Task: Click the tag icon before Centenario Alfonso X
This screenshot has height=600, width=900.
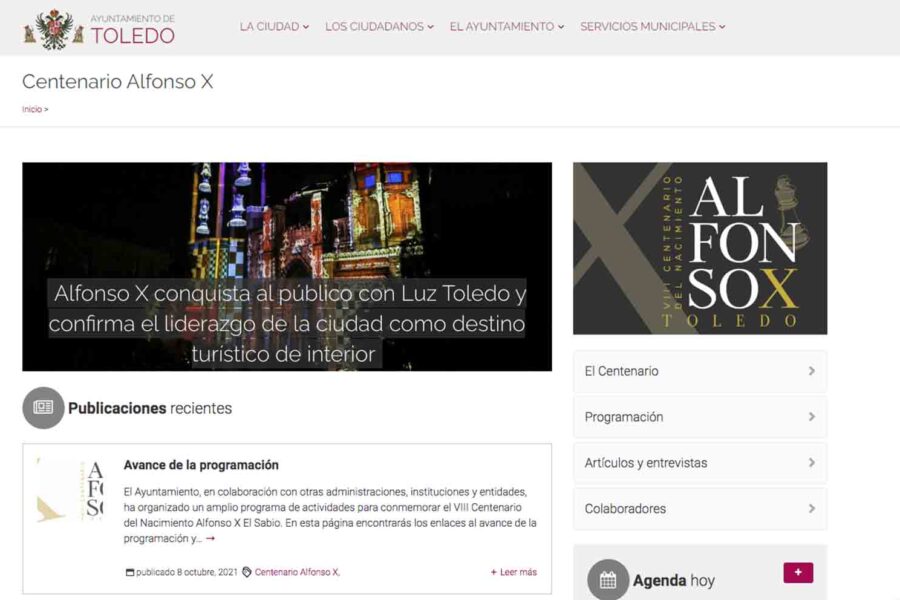Action: pos(247,572)
